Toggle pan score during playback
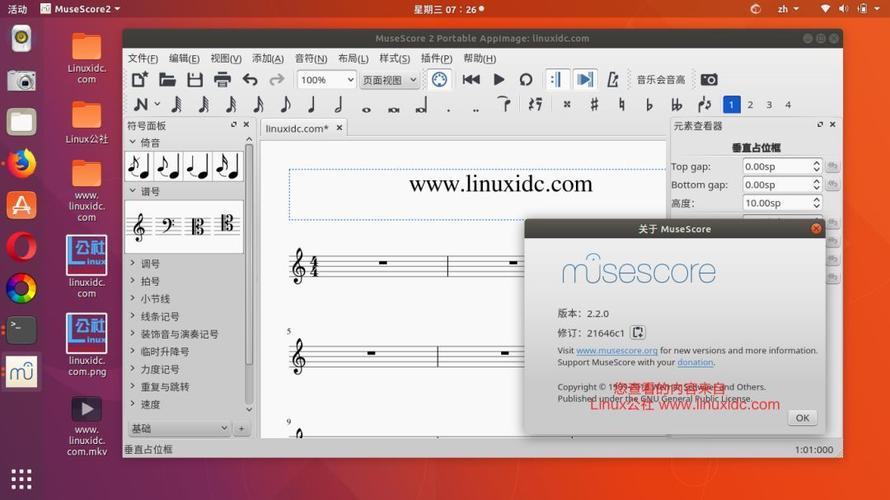 (x=585, y=79)
